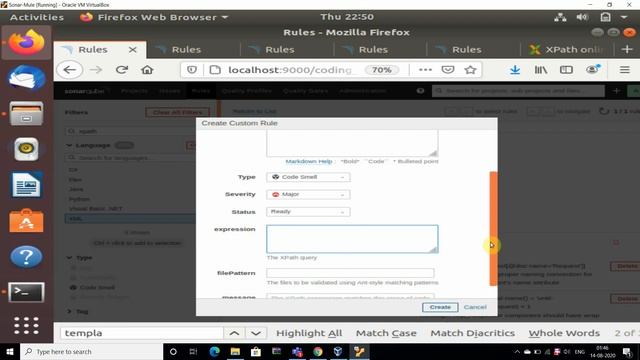640x360 pixels.
Task: Toggle Match Case in find bar
Action: coord(386,333)
